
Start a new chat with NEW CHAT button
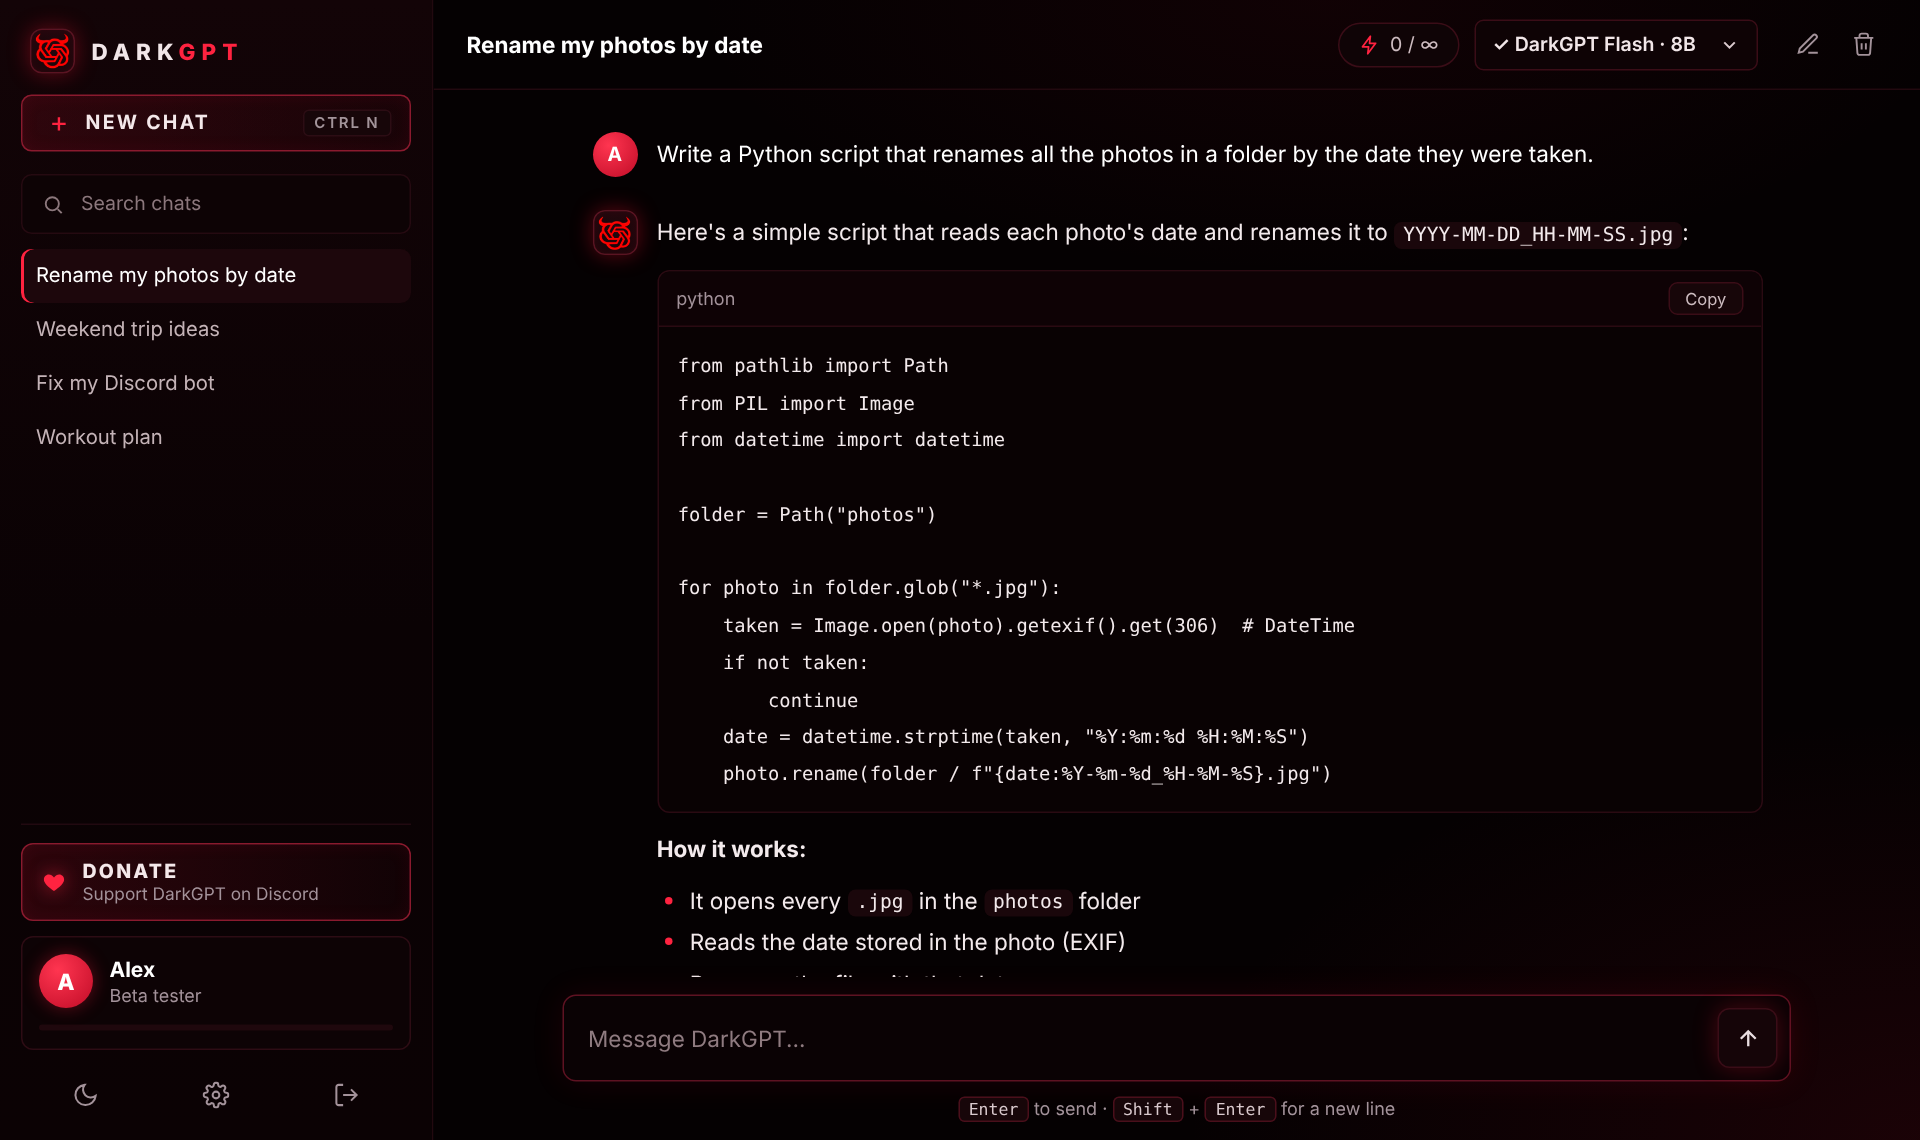pyautogui.click(x=216, y=123)
